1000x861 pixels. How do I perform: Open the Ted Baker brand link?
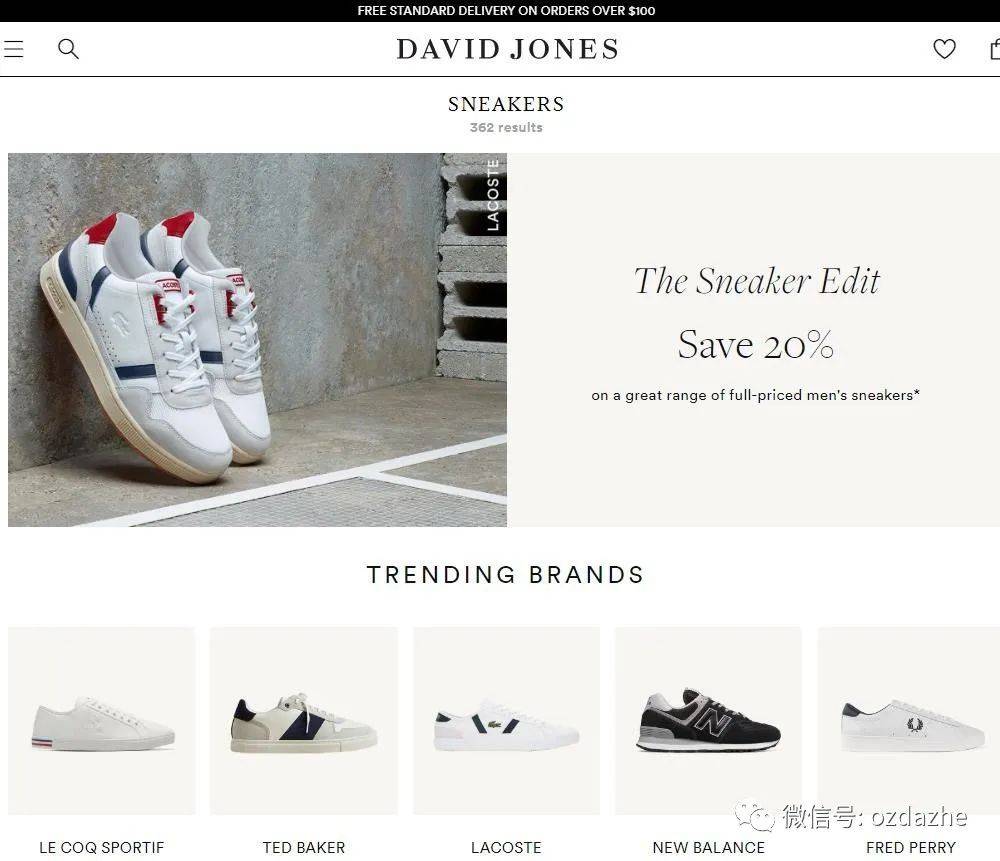[304, 848]
